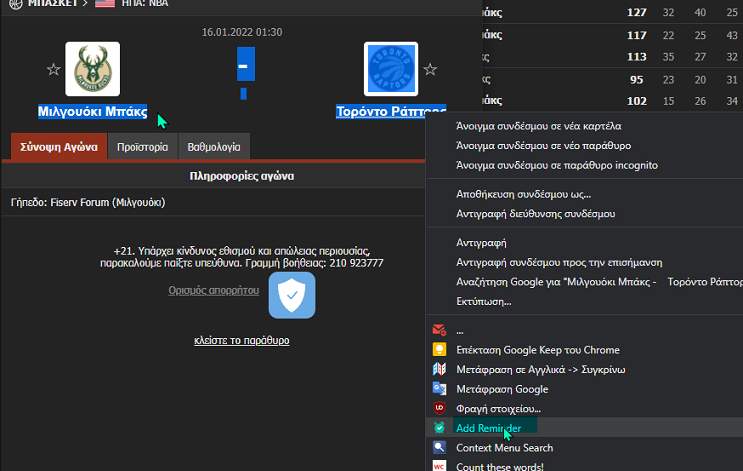Click the Count these words WC icon
743x471 pixels.
[x=439, y=466]
